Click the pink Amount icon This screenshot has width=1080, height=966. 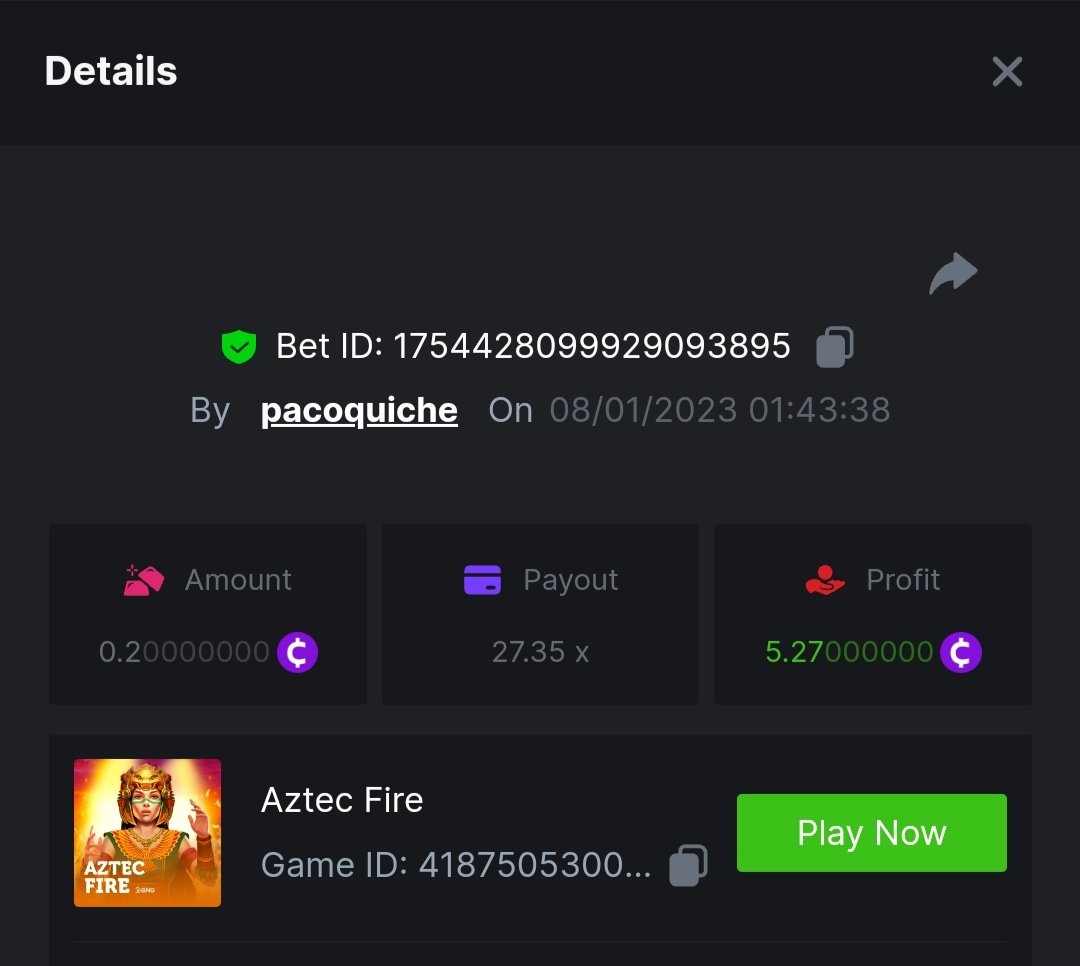click(x=144, y=580)
